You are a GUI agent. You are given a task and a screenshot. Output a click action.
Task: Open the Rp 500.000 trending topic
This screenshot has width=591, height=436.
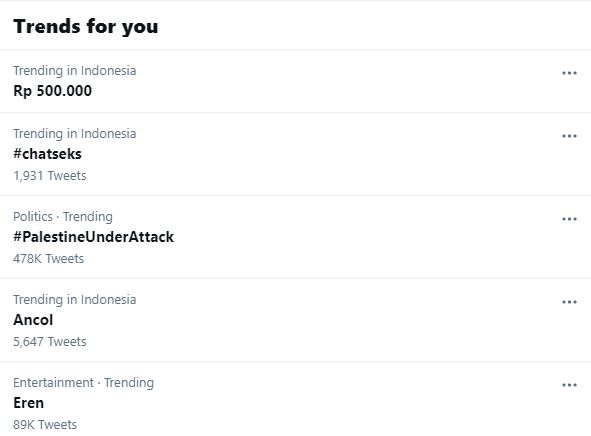(52, 91)
